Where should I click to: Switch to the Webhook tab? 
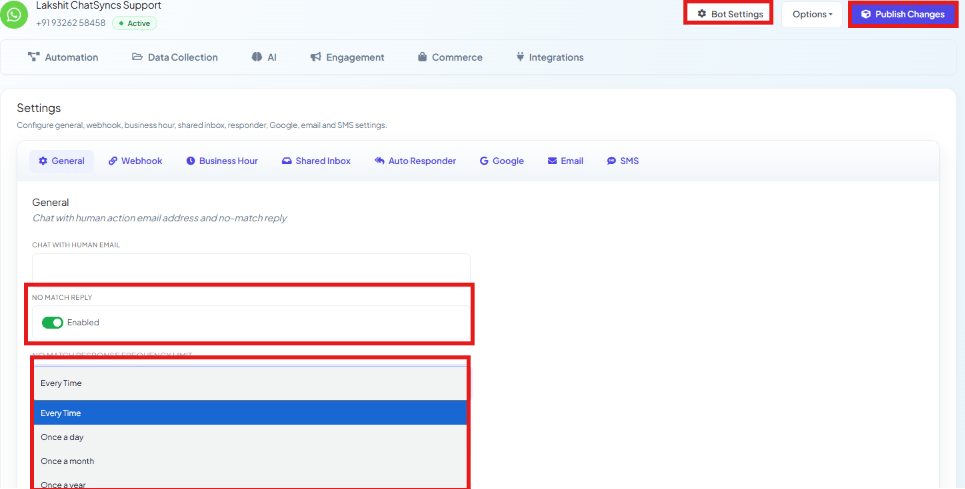135,161
